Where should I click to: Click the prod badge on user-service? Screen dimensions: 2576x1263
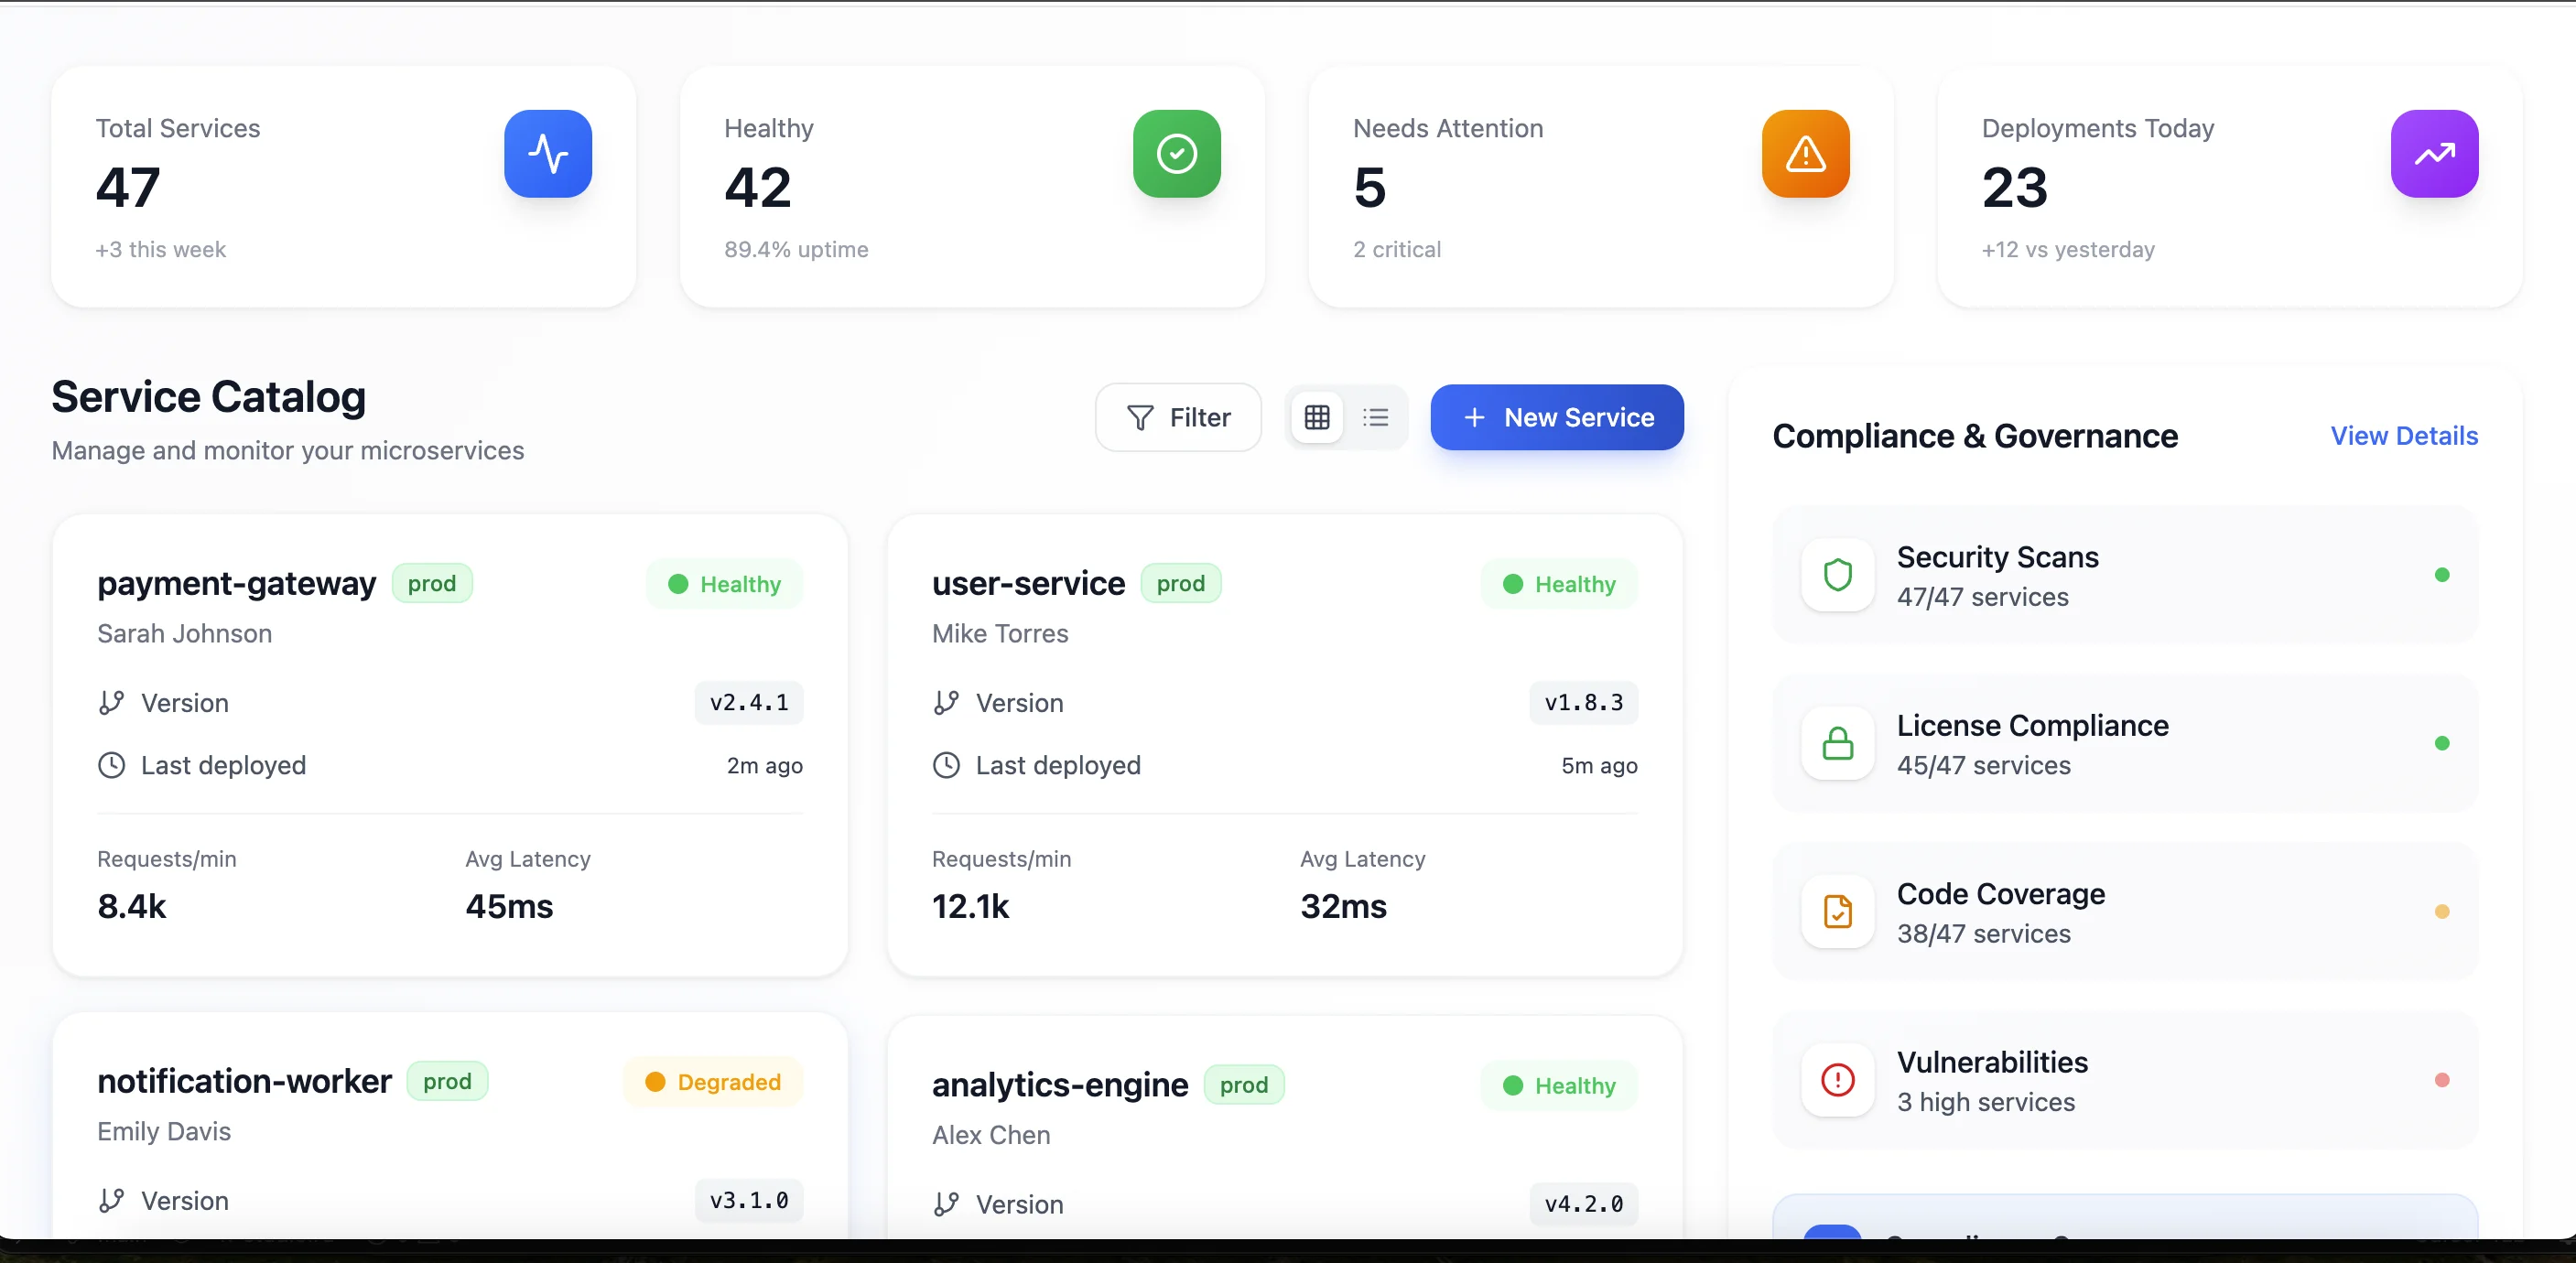pos(1181,583)
